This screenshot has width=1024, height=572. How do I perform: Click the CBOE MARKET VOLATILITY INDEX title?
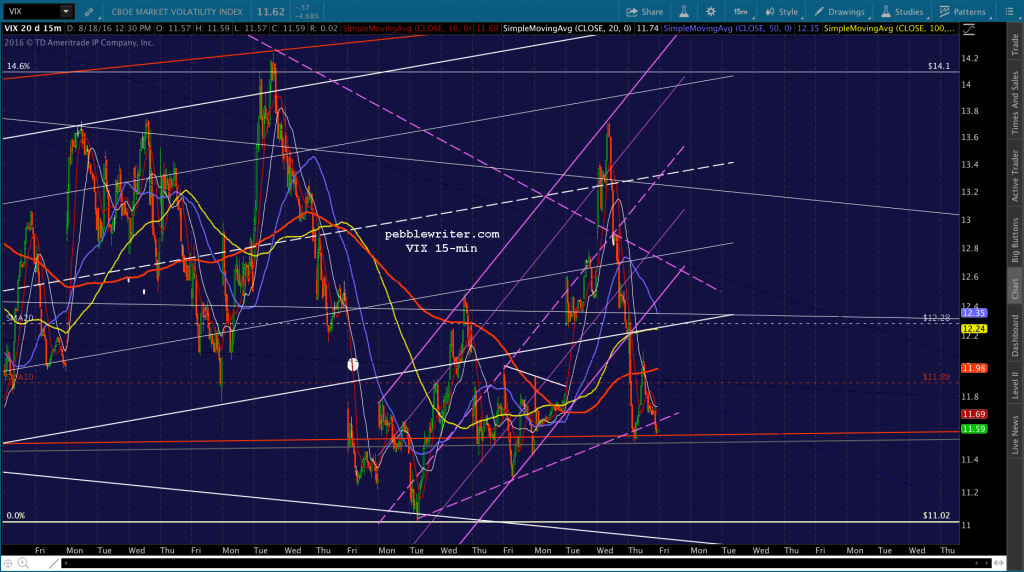[177, 12]
